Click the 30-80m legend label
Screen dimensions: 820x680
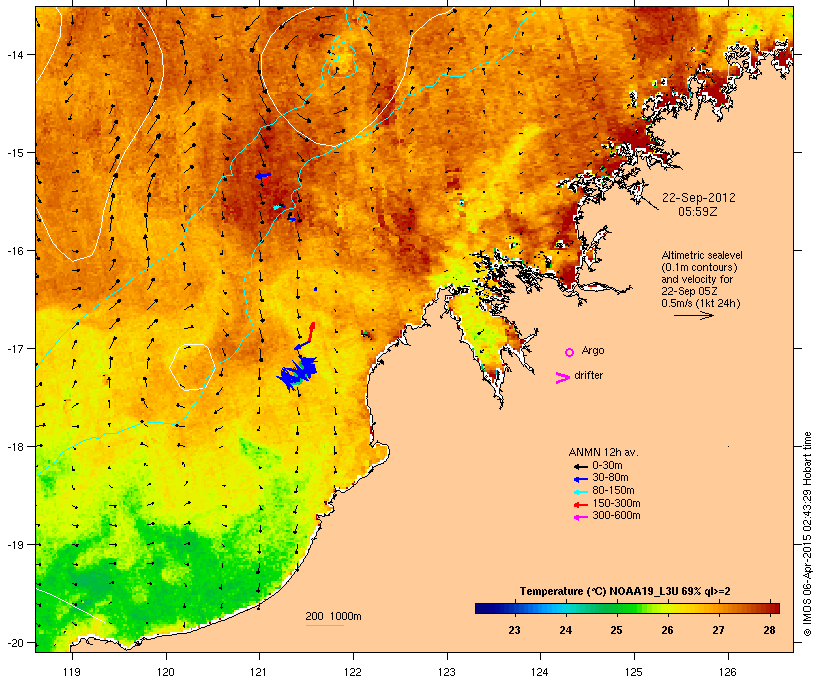(x=610, y=478)
